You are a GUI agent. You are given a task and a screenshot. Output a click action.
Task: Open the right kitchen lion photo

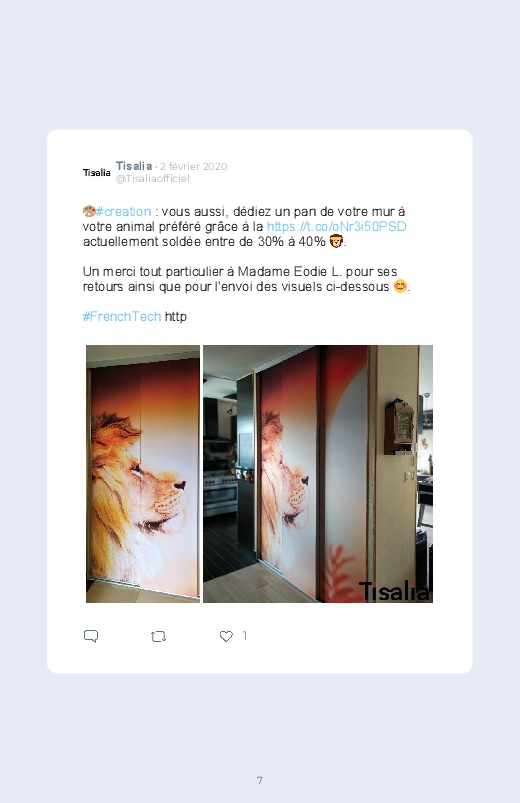[x=318, y=474]
